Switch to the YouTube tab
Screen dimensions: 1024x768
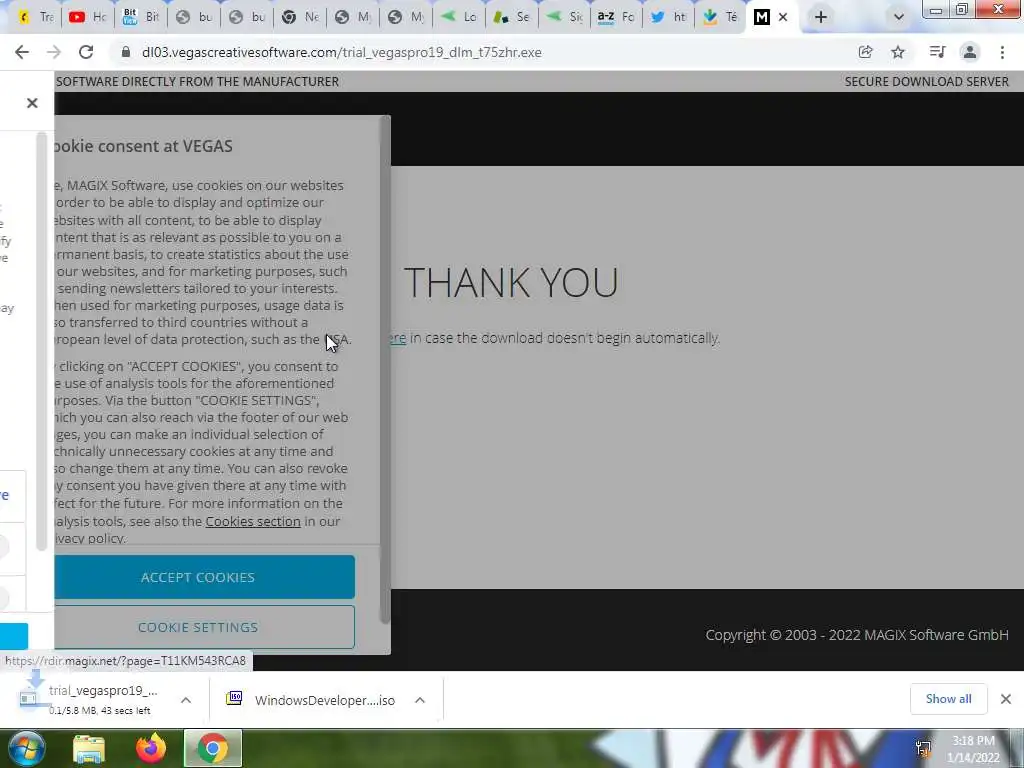pos(88,18)
